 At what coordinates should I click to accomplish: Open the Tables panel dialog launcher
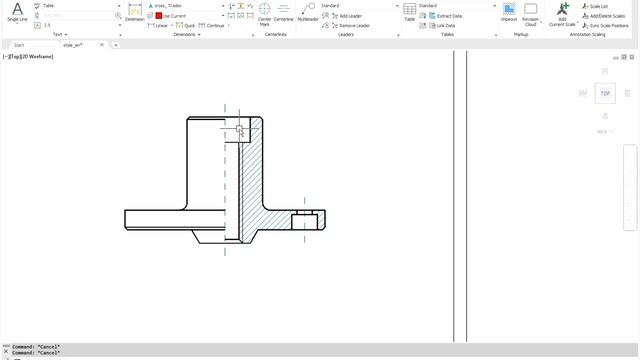click(x=496, y=36)
